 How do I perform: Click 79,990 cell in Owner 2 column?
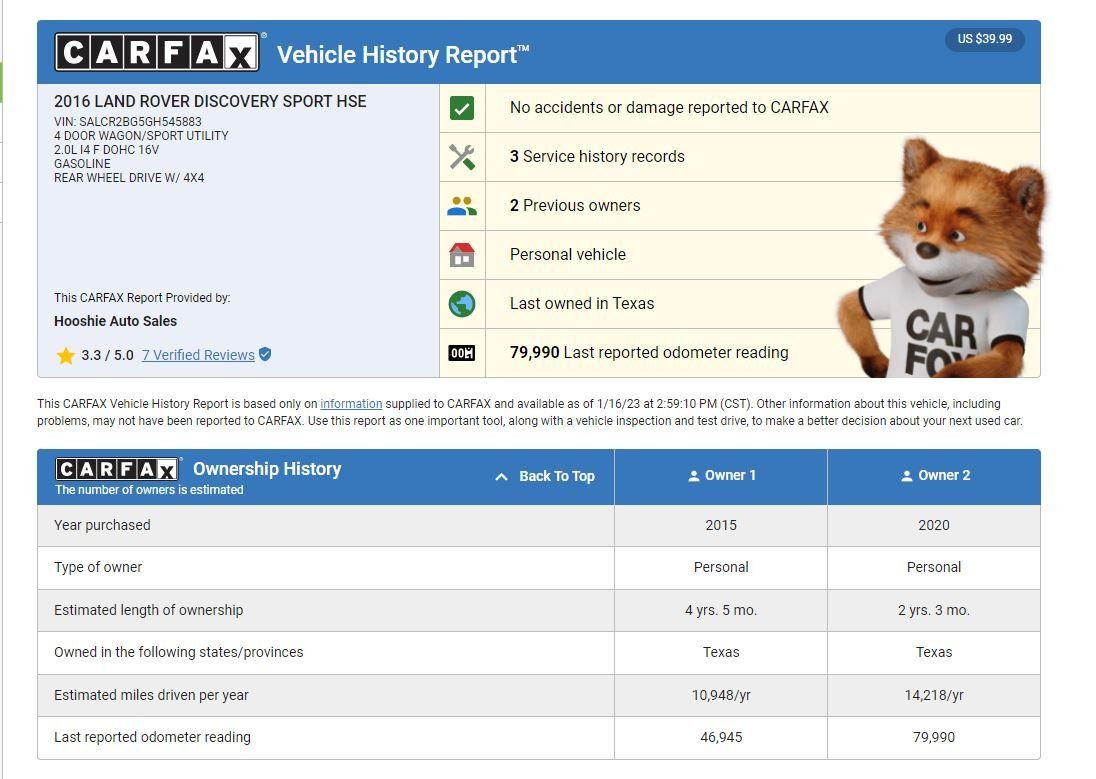click(934, 737)
